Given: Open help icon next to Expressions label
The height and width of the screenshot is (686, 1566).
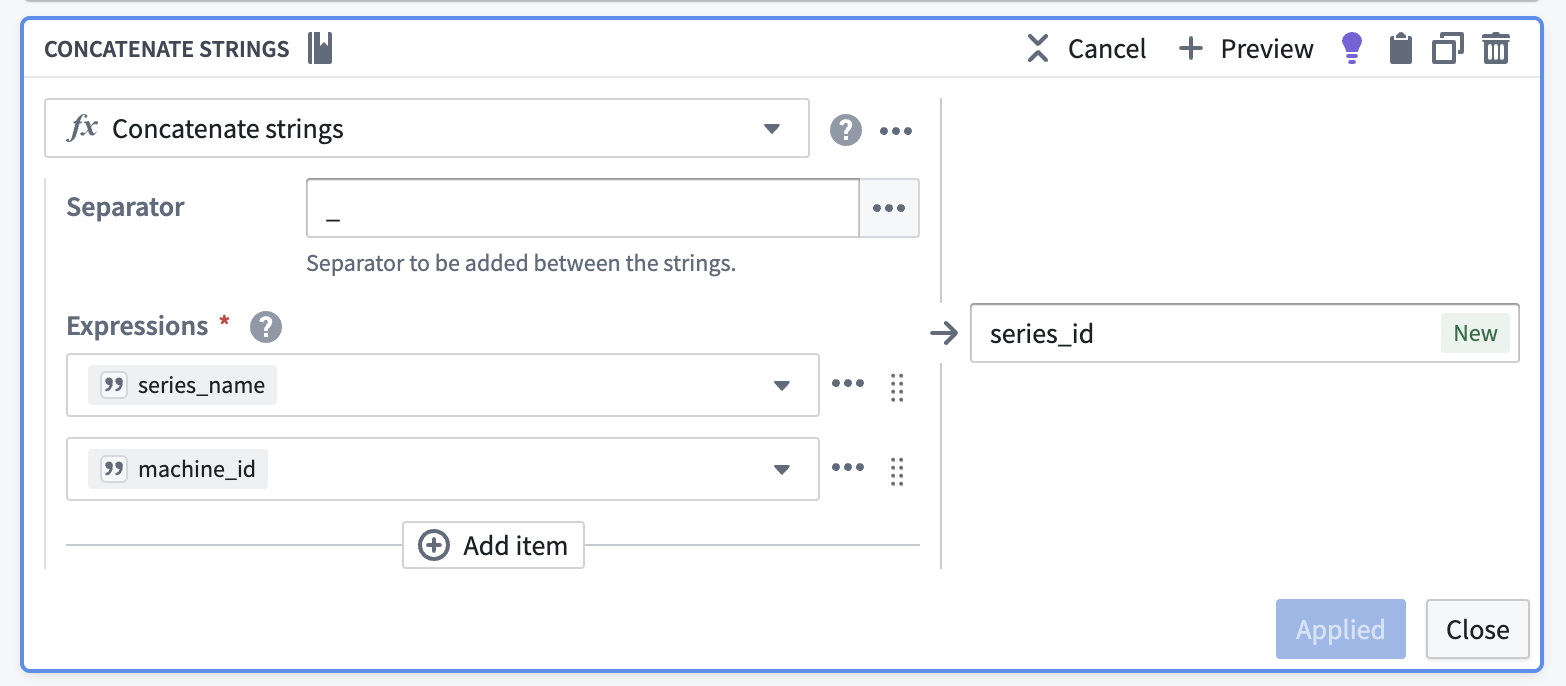Looking at the screenshot, I should pos(265,327).
